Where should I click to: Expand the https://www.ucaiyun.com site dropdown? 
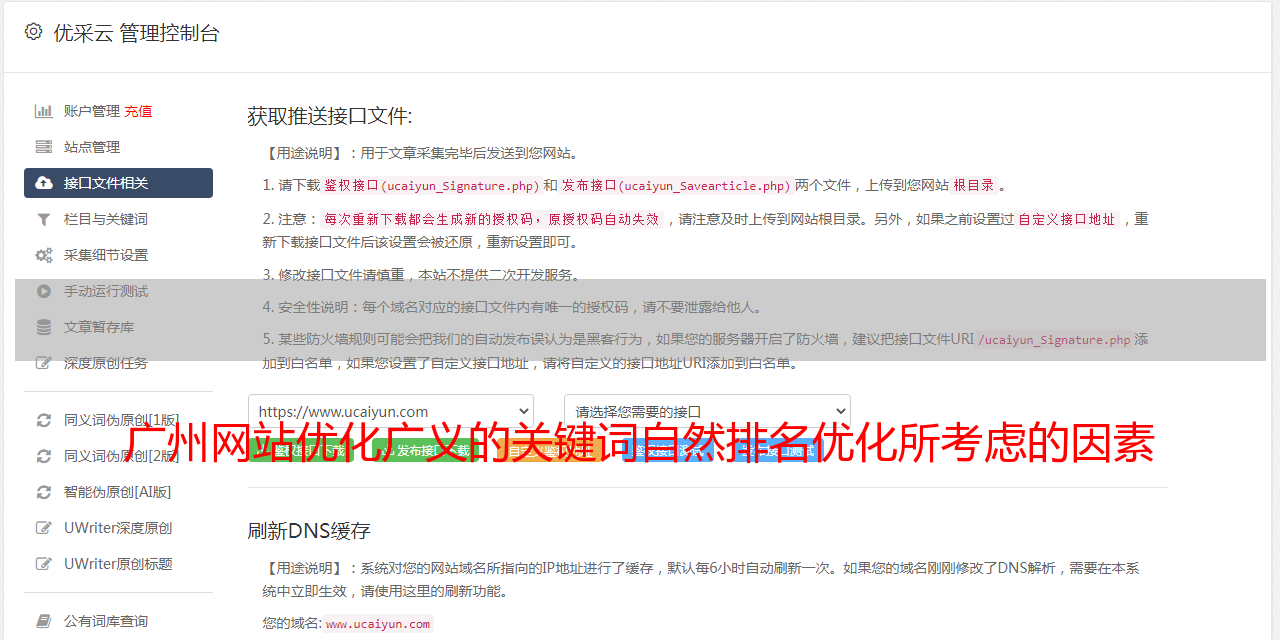coord(391,411)
